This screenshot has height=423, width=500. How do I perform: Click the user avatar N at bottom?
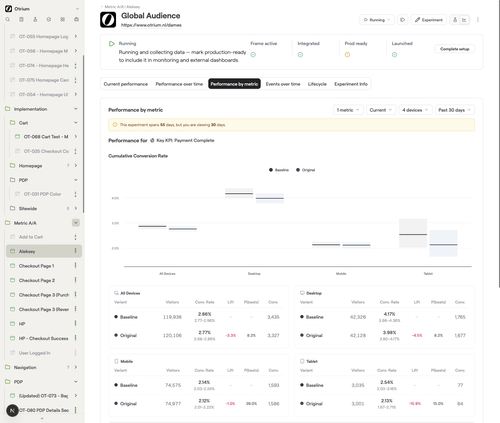(12, 410)
